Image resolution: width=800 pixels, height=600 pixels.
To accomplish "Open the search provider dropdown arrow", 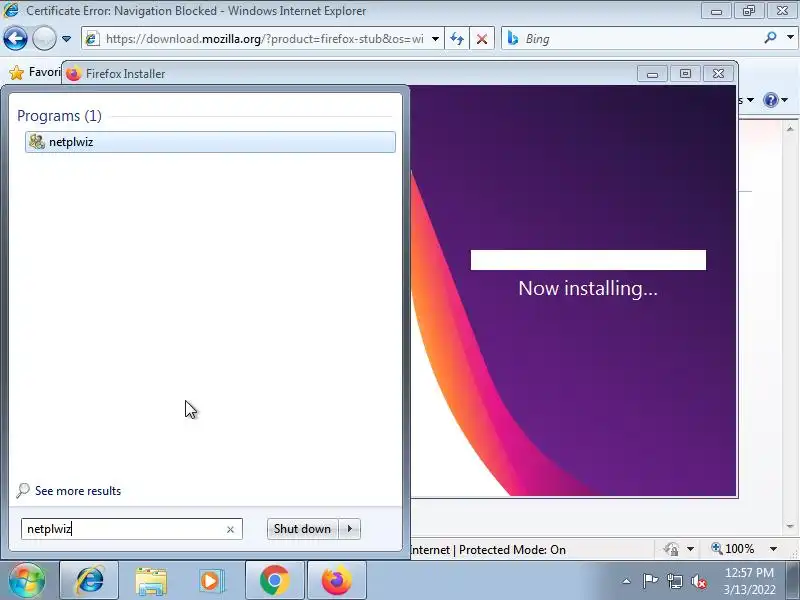I will tap(790, 38).
